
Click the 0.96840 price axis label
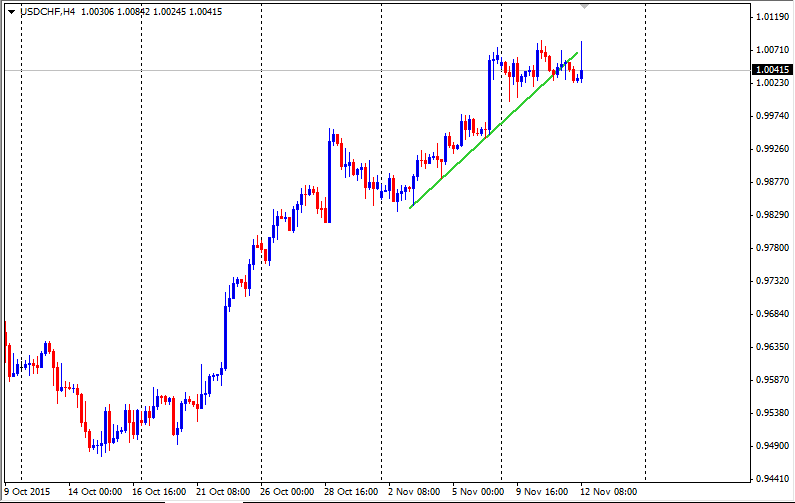[773, 313]
